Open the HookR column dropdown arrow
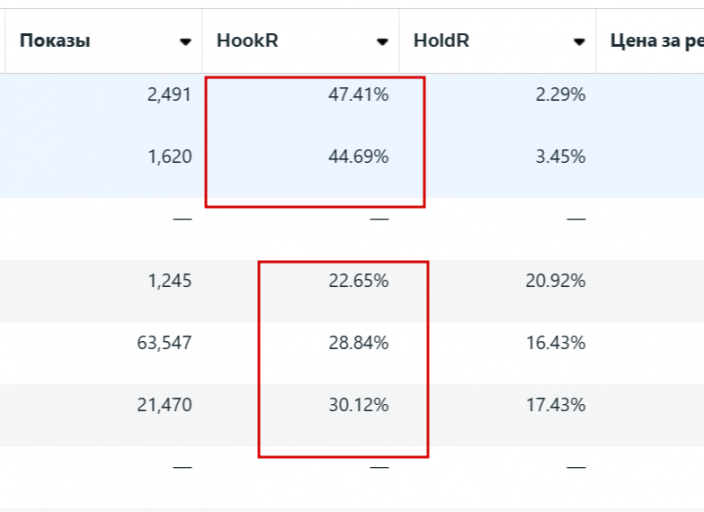Viewport: 704px width, 512px height. pyautogui.click(x=382, y=42)
